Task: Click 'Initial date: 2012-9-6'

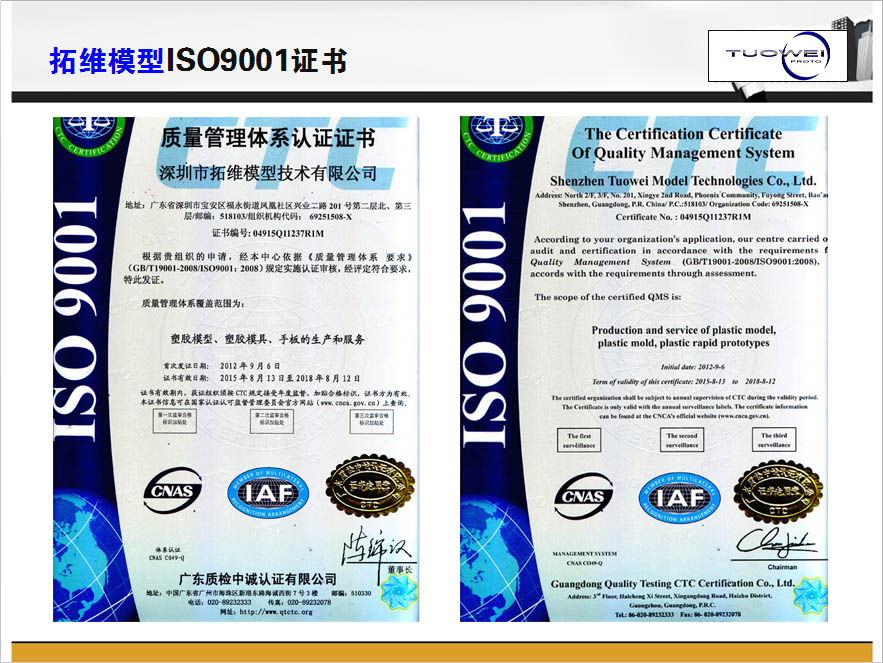Action: tap(693, 367)
